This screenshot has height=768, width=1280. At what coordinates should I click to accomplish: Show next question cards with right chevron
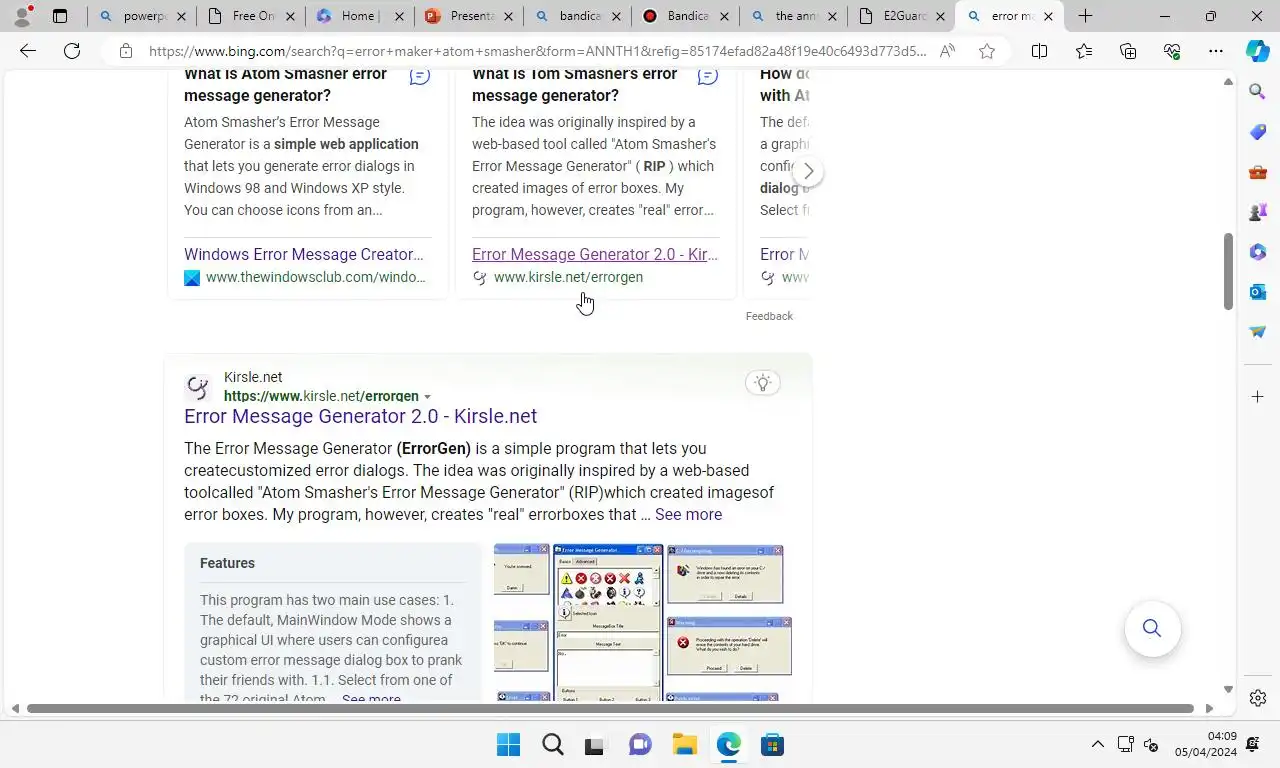(808, 172)
